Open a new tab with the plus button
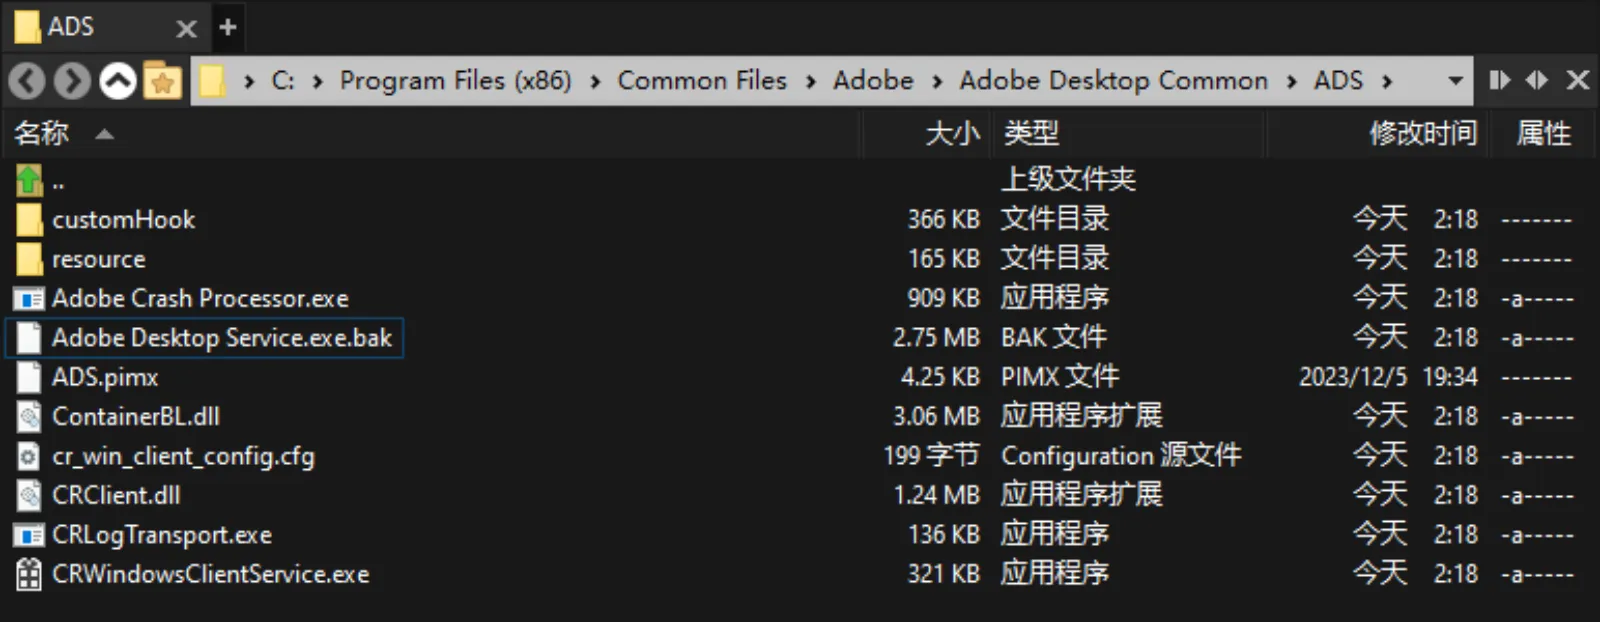This screenshot has height=622, width=1600. coord(228,27)
